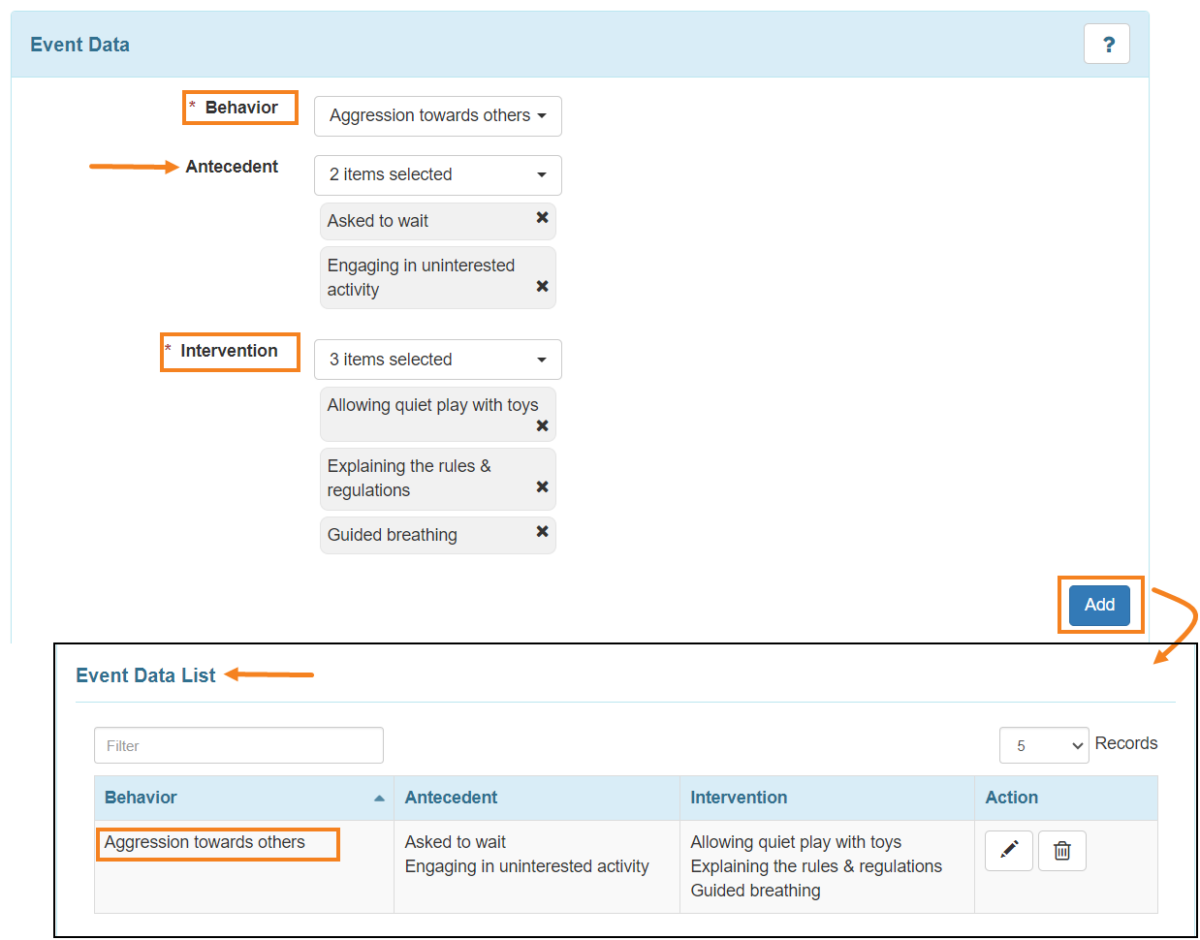Viewport: 1200px width, 940px height.
Task: Click the Add button
Action: (1099, 605)
